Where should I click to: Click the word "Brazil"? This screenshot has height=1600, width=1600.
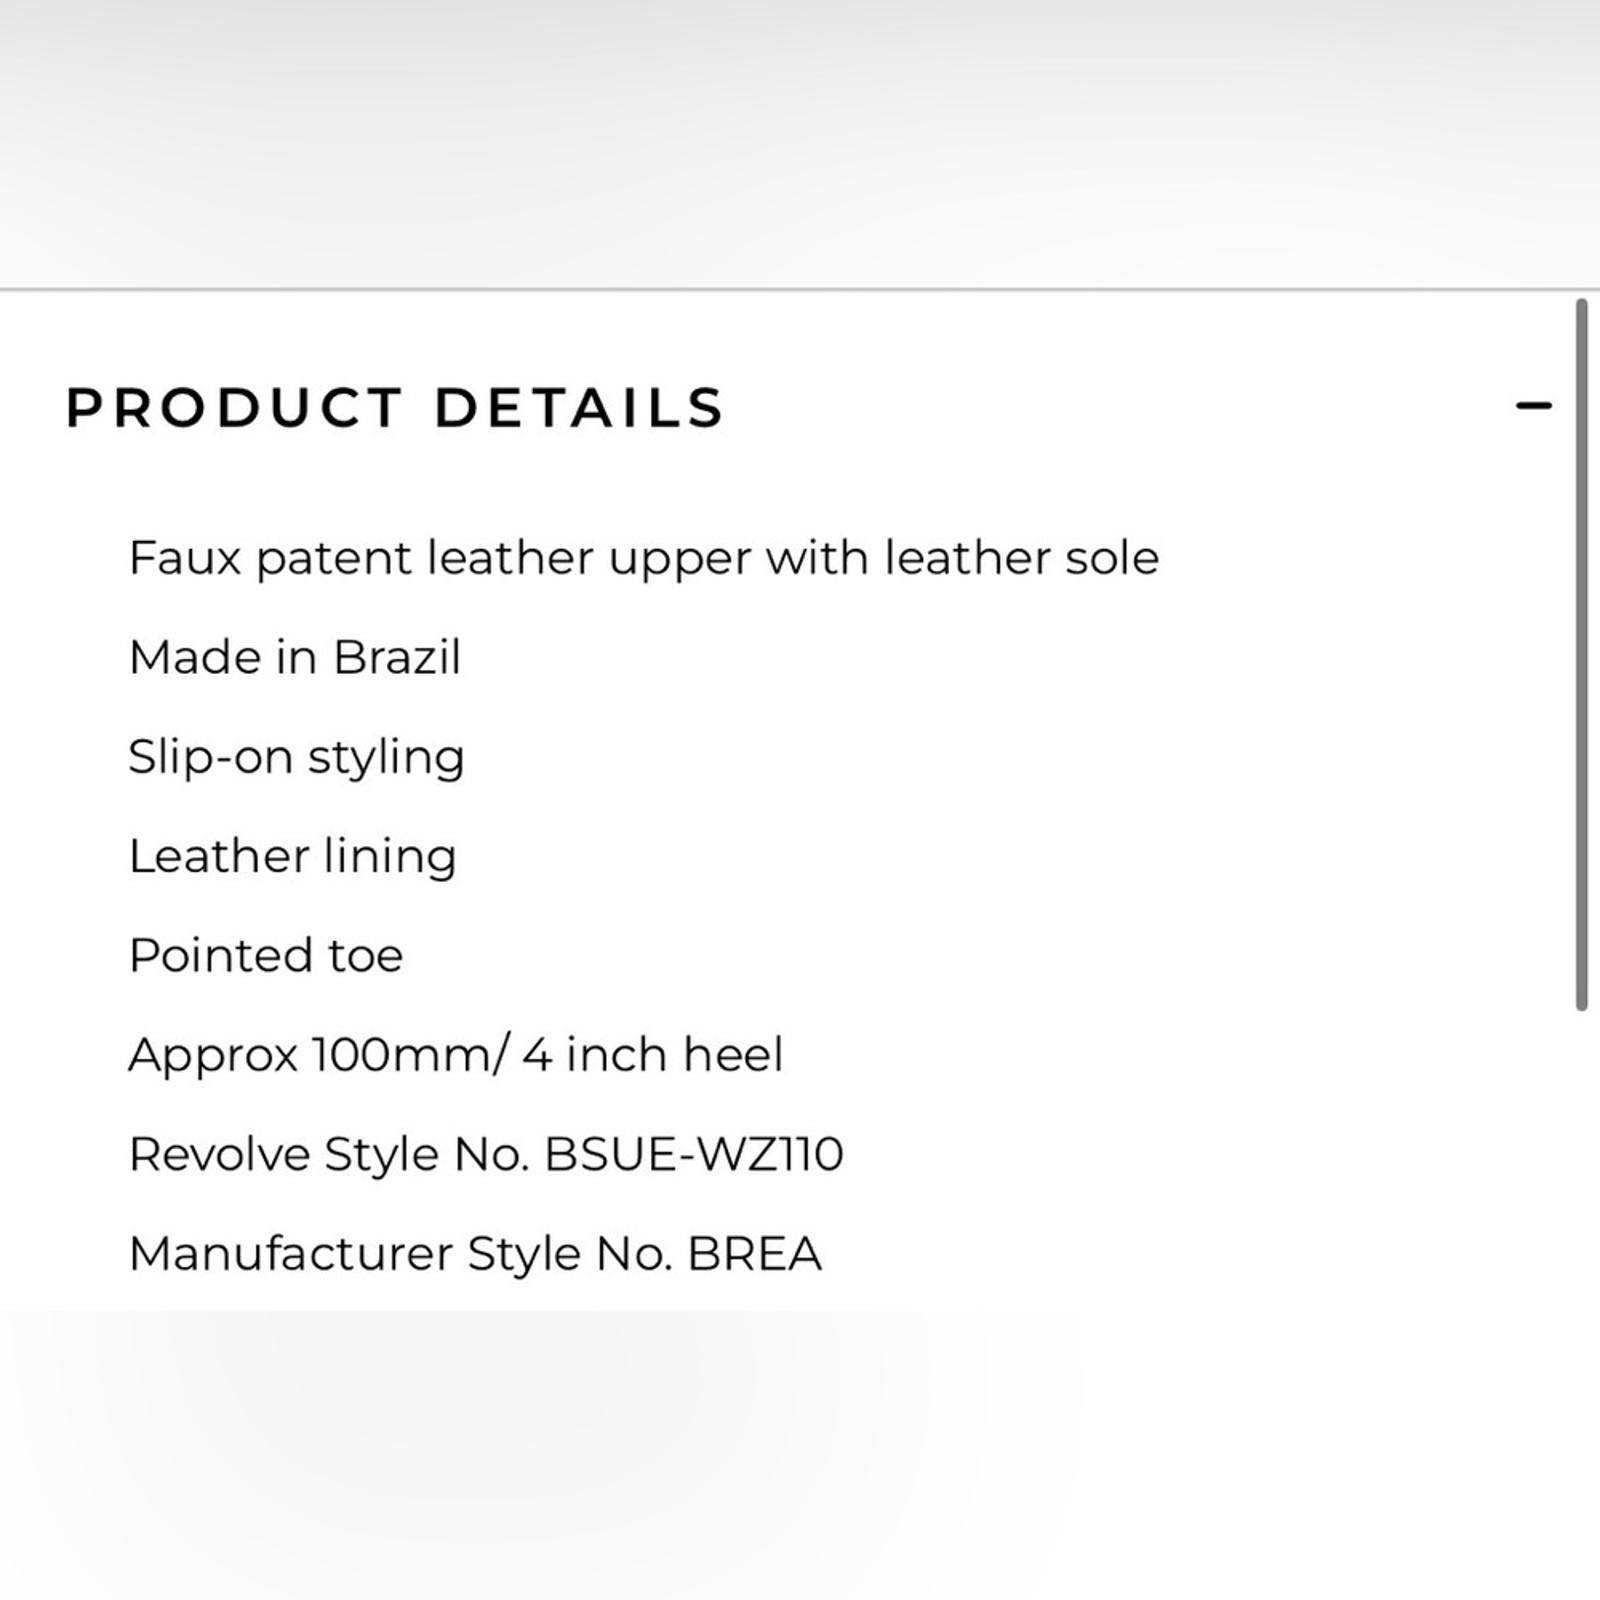[x=397, y=658]
